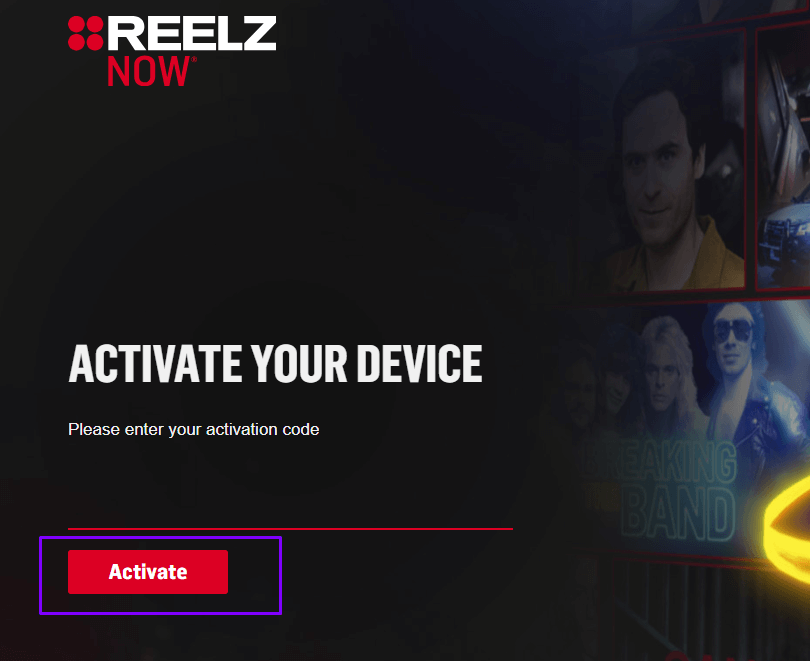Select the red NOW text in logo
The width and height of the screenshot is (810, 661).
point(149,71)
